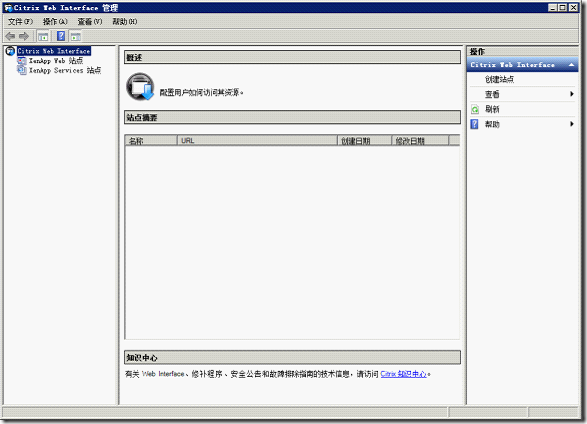
Task: Toggle the action pane toolbar icon
Action: [x=76, y=36]
